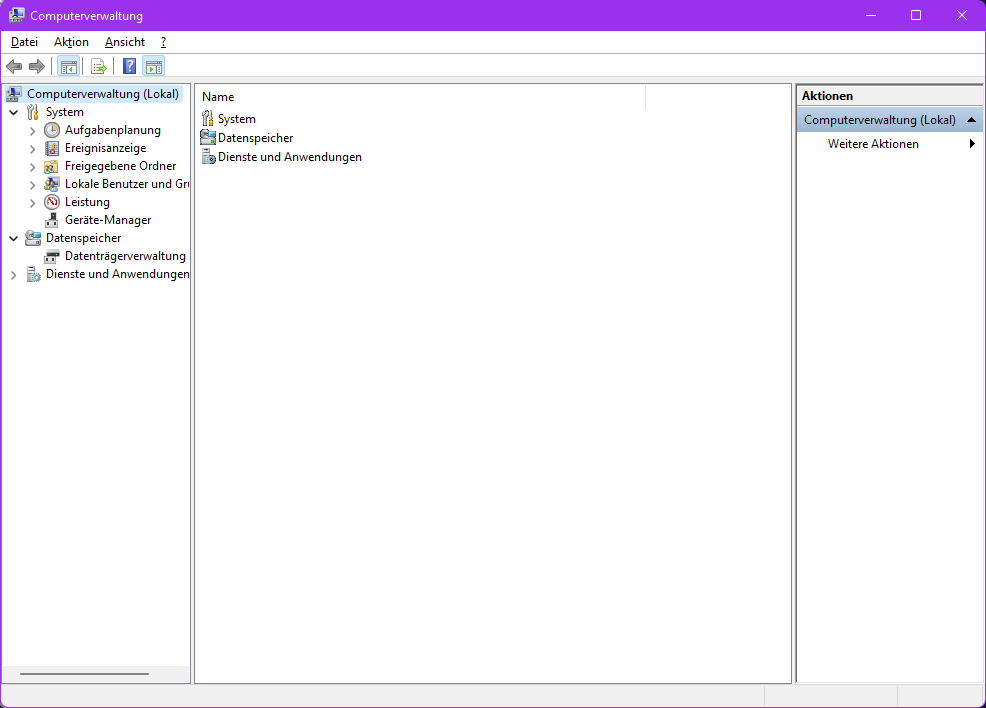Toggle the action pane show/hide toolbar icon
The image size is (986, 708).
tap(153, 66)
